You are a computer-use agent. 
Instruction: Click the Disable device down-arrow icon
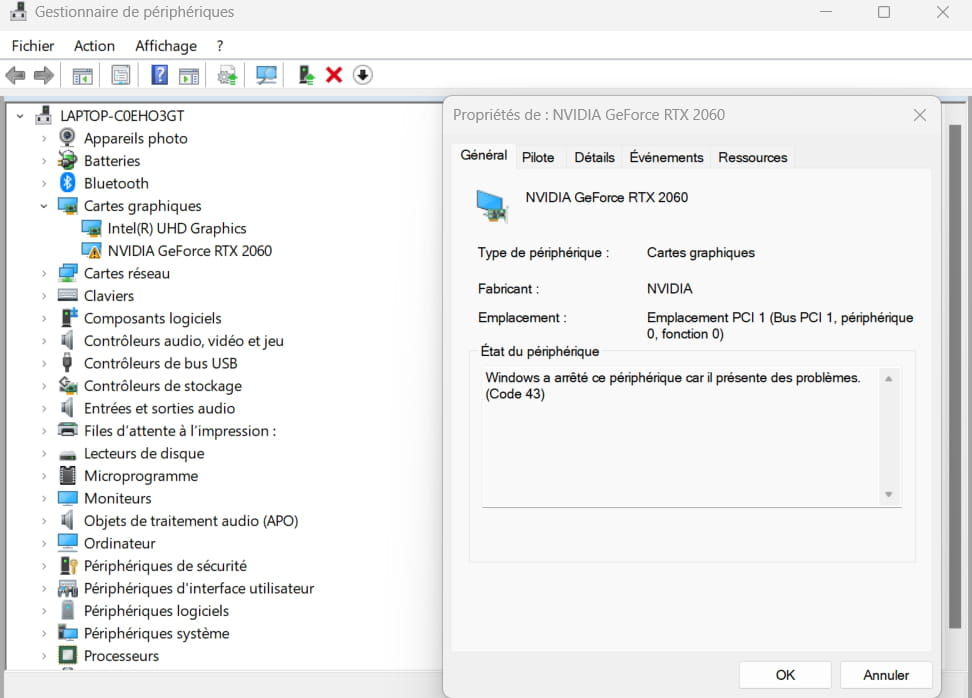click(x=363, y=75)
